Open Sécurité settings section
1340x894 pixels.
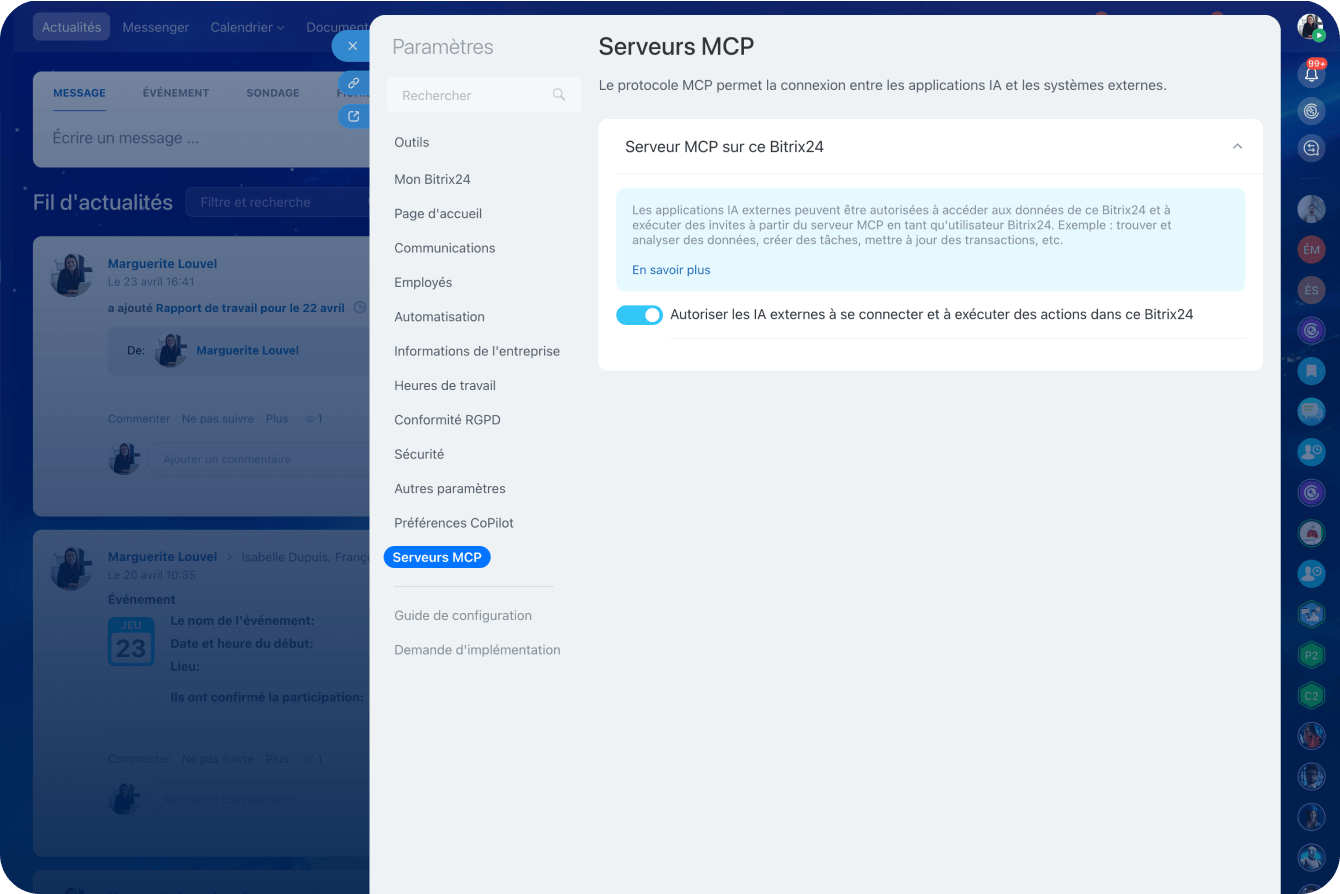[419, 454]
